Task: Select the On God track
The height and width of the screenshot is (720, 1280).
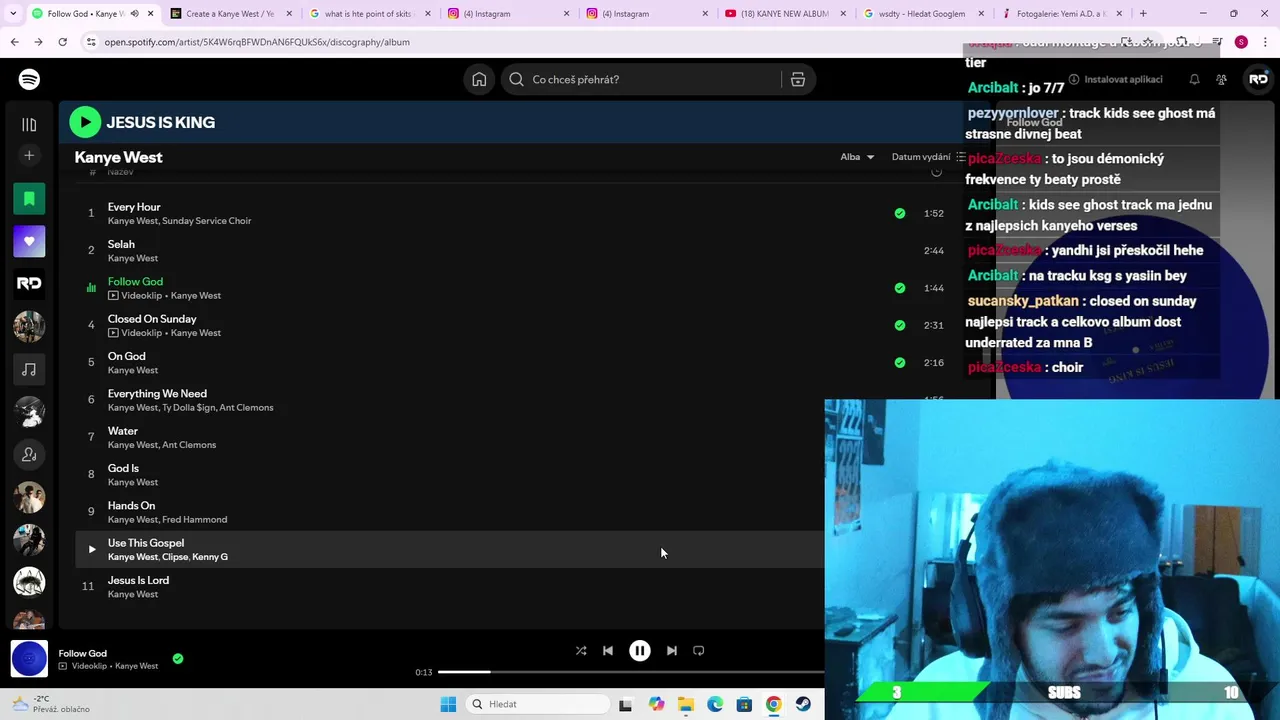Action: pyautogui.click(x=127, y=356)
